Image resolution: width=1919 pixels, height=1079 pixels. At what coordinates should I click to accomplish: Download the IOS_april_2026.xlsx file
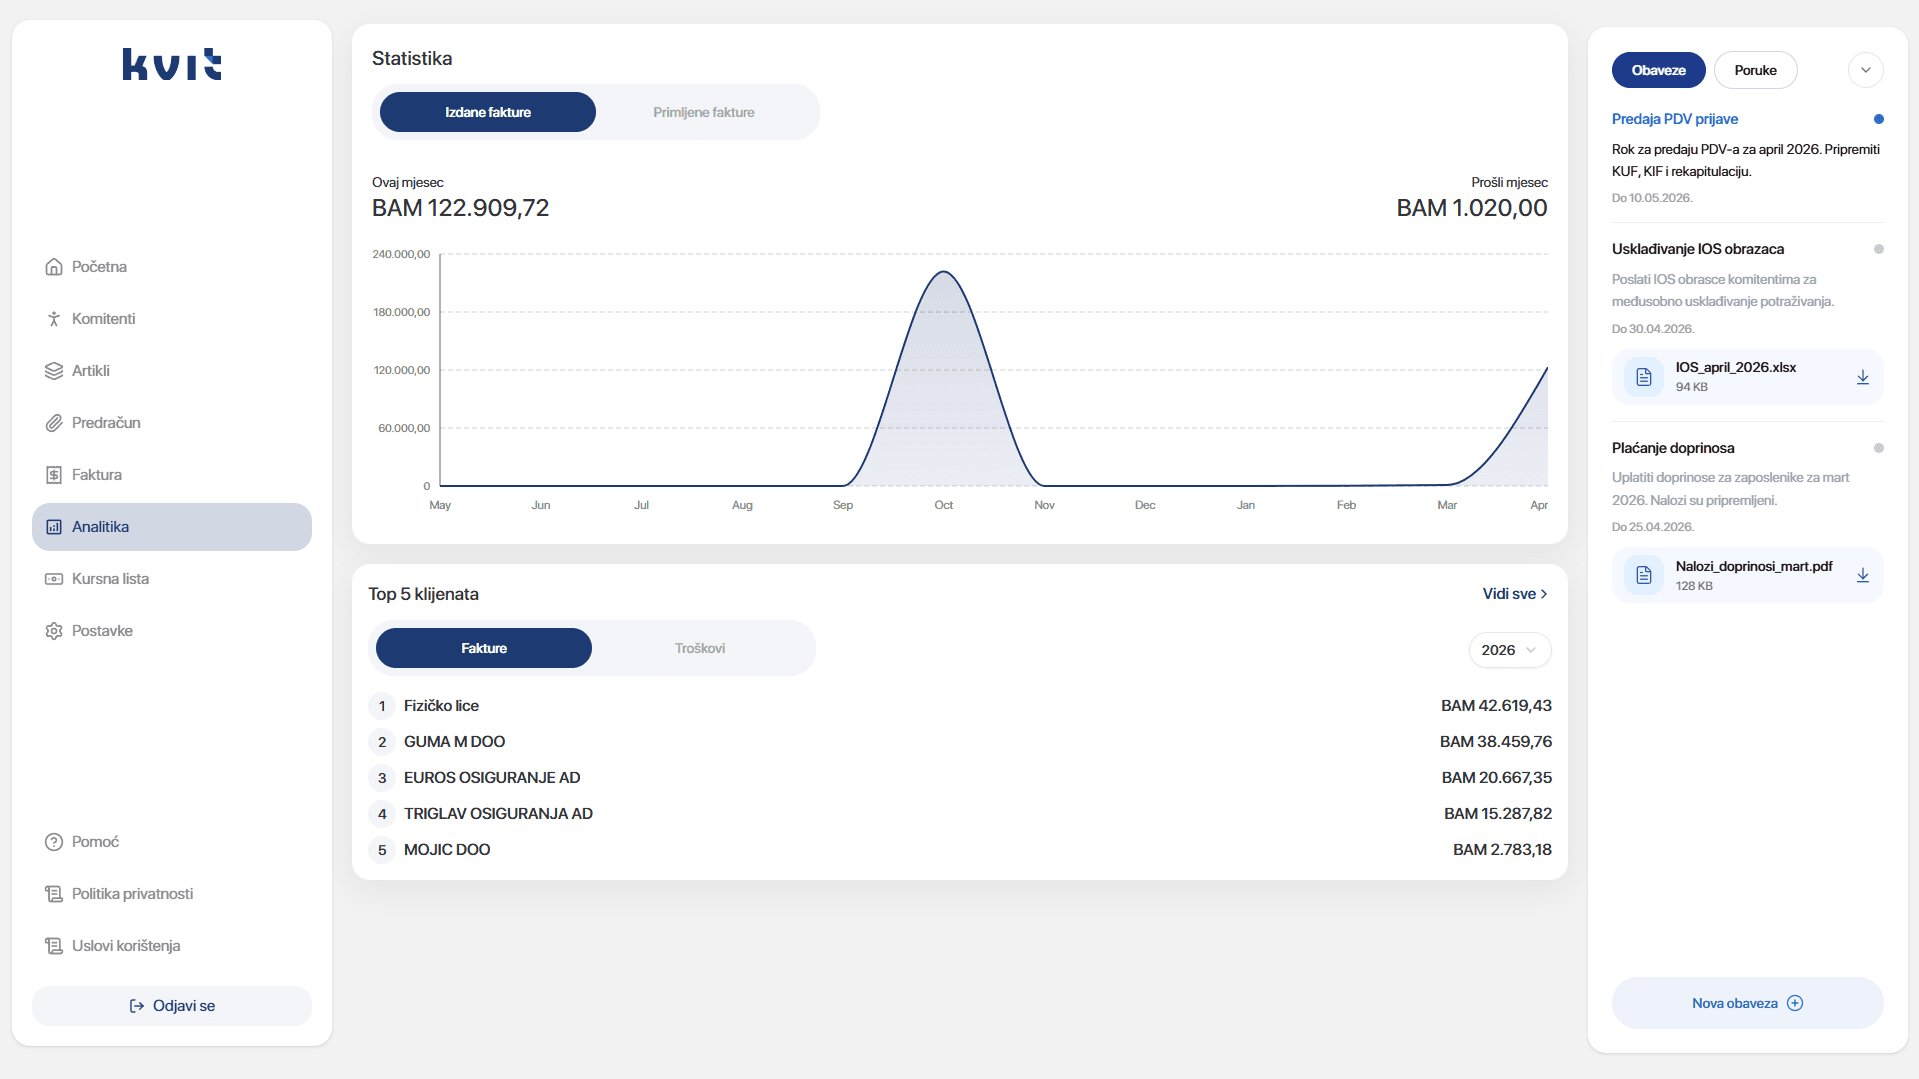click(1863, 377)
